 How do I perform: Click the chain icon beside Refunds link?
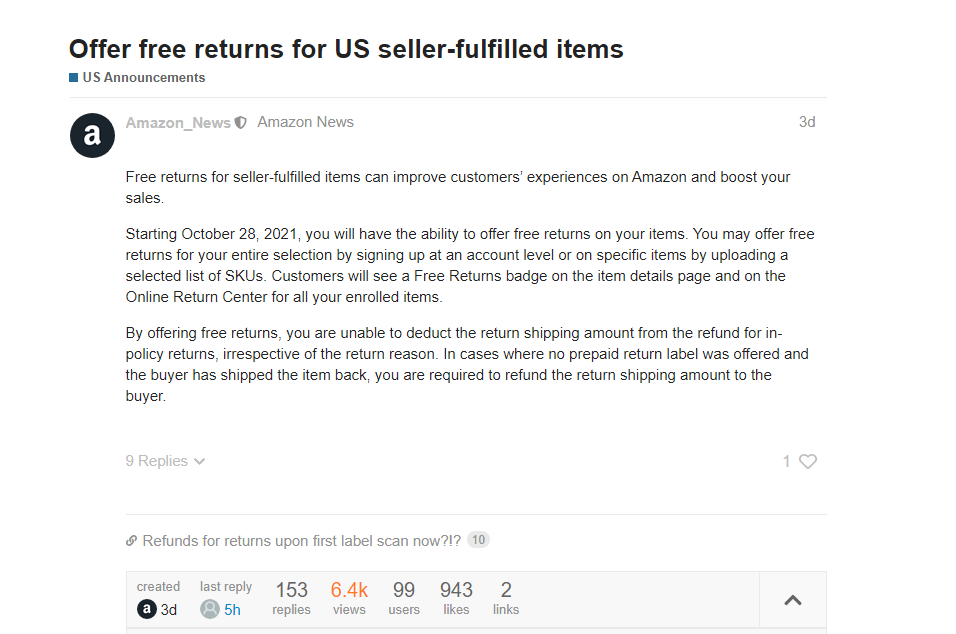tap(131, 541)
